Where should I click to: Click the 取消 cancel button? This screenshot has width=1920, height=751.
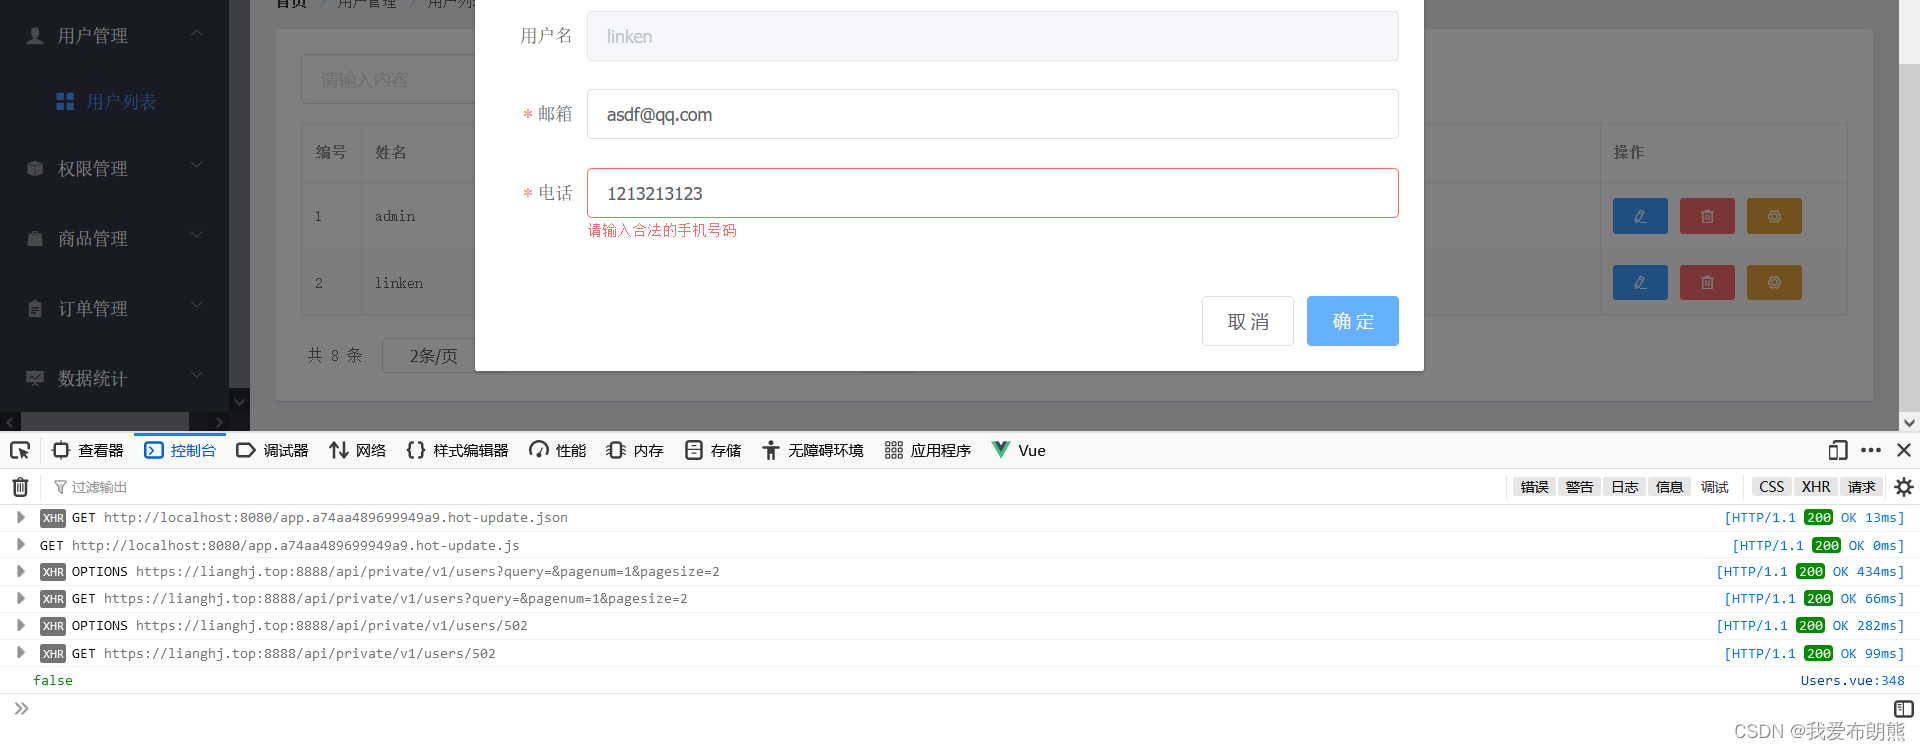pos(1247,321)
